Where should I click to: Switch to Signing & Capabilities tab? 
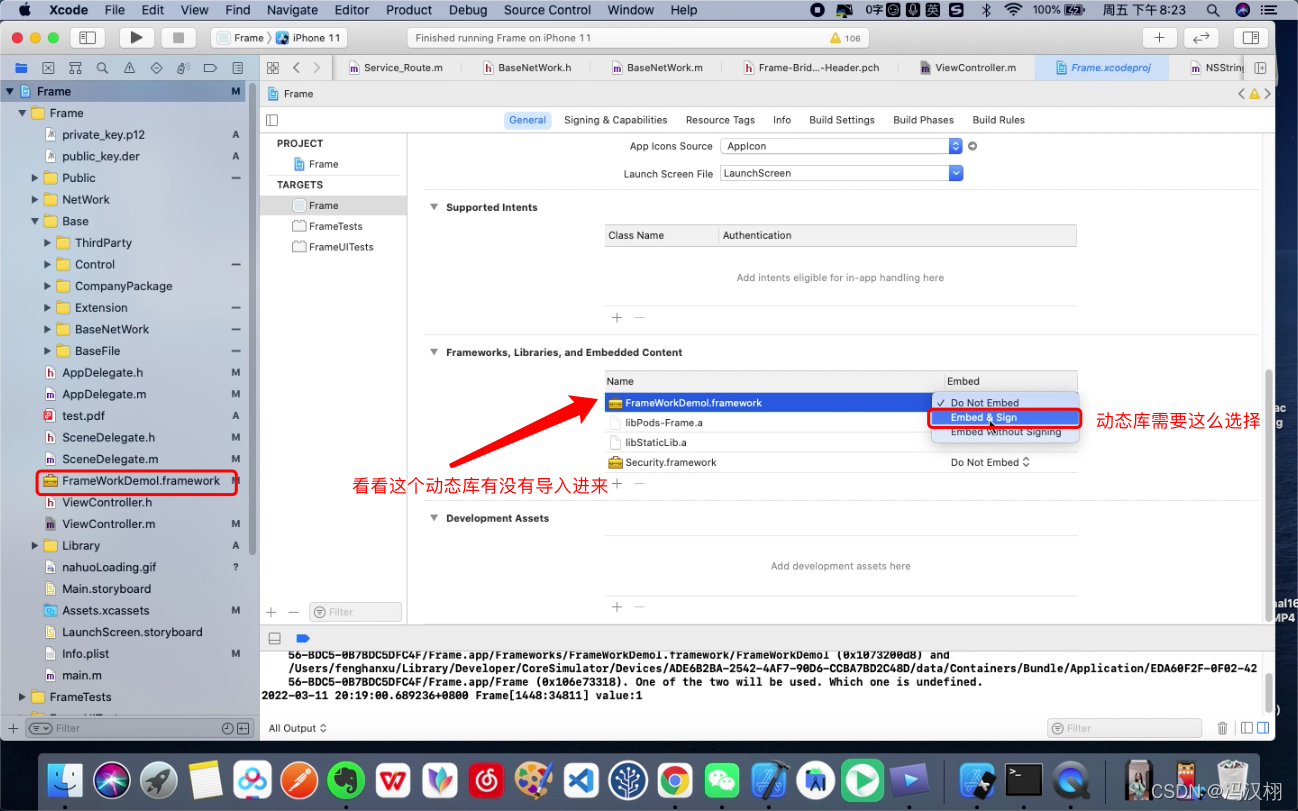coord(615,120)
